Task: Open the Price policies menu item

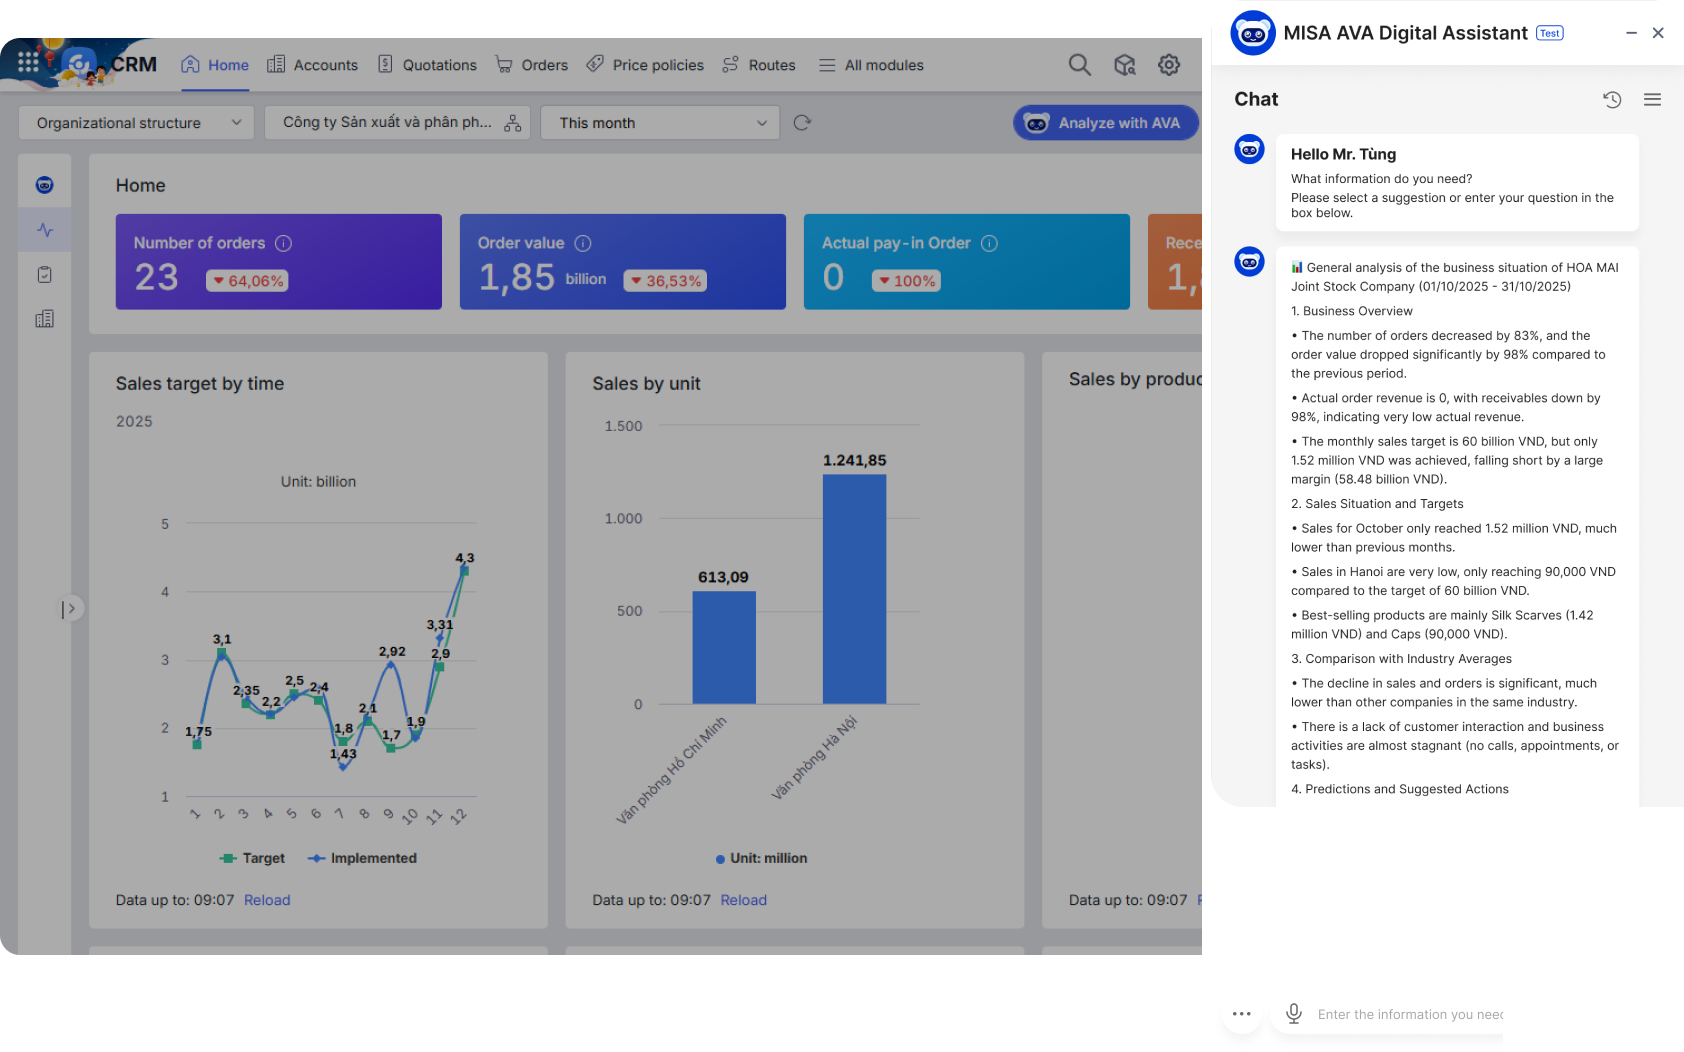Action: click(644, 64)
